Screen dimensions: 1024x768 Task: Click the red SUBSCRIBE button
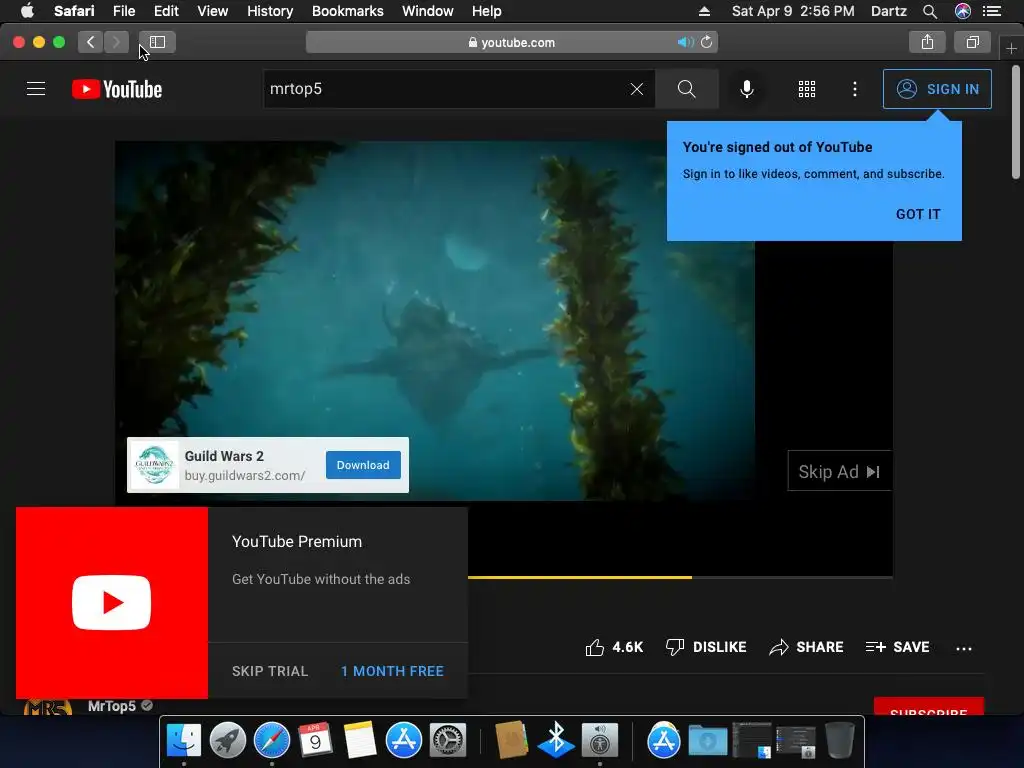(x=929, y=707)
